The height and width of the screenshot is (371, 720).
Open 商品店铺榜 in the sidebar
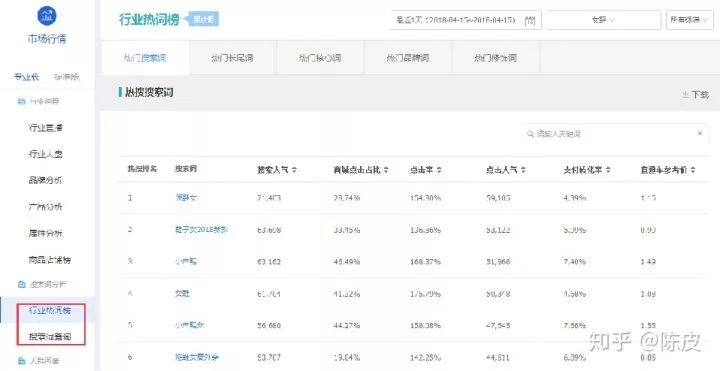50,260
